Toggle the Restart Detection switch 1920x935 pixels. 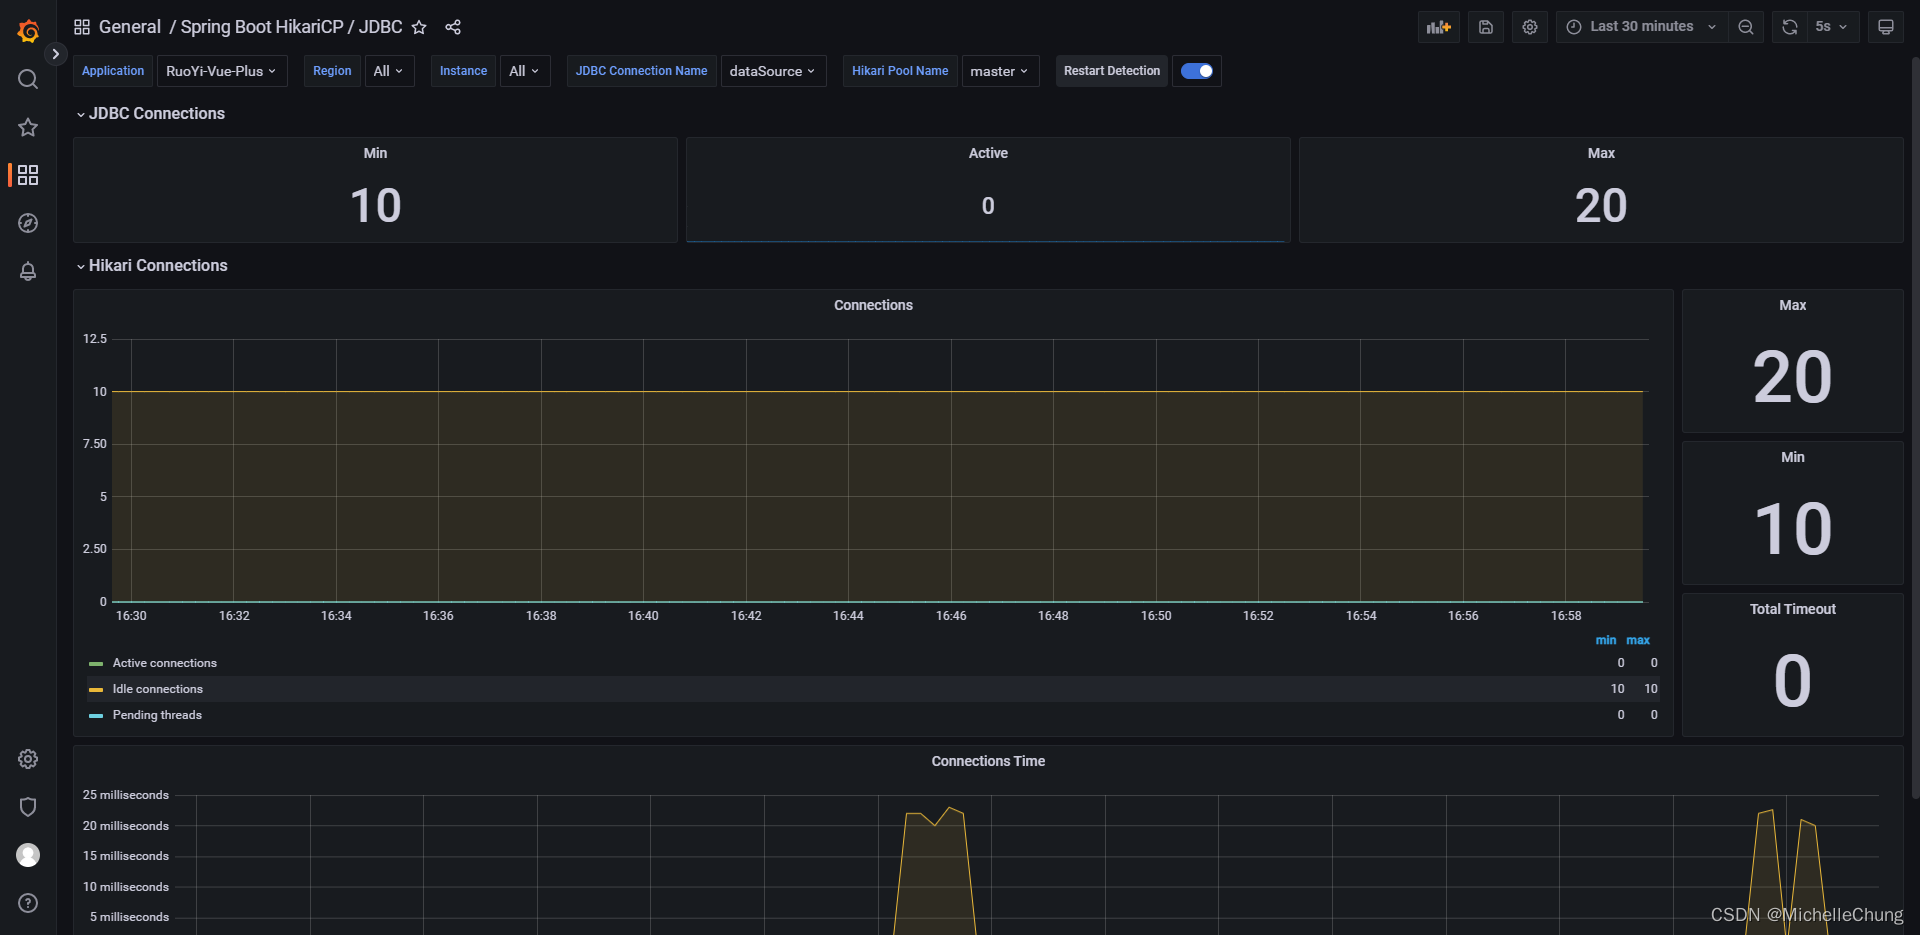pyautogui.click(x=1197, y=71)
